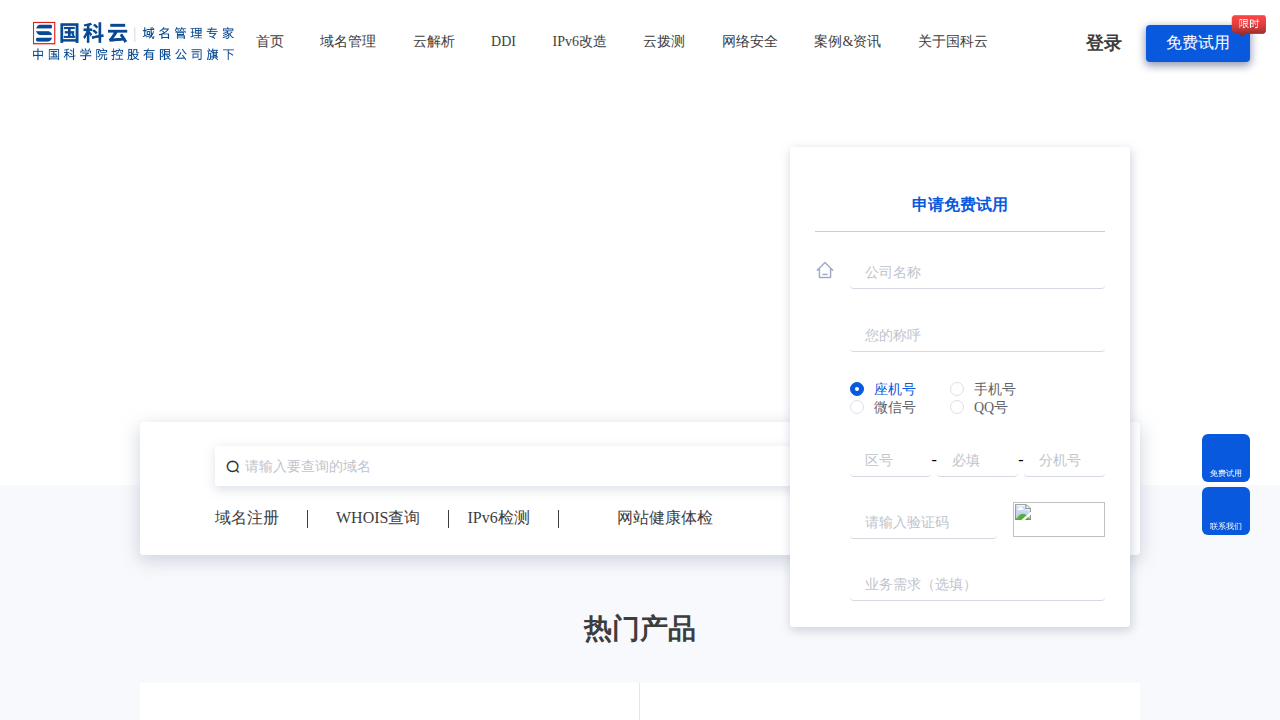1280x720 pixels.
Task: Open the IPv6改造 menu
Action: pyautogui.click(x=580, y=41)
